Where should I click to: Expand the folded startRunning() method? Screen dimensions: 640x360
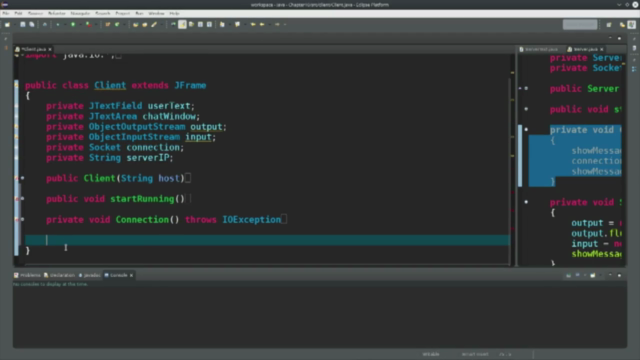pyautogui.click(x=22, y=198)
